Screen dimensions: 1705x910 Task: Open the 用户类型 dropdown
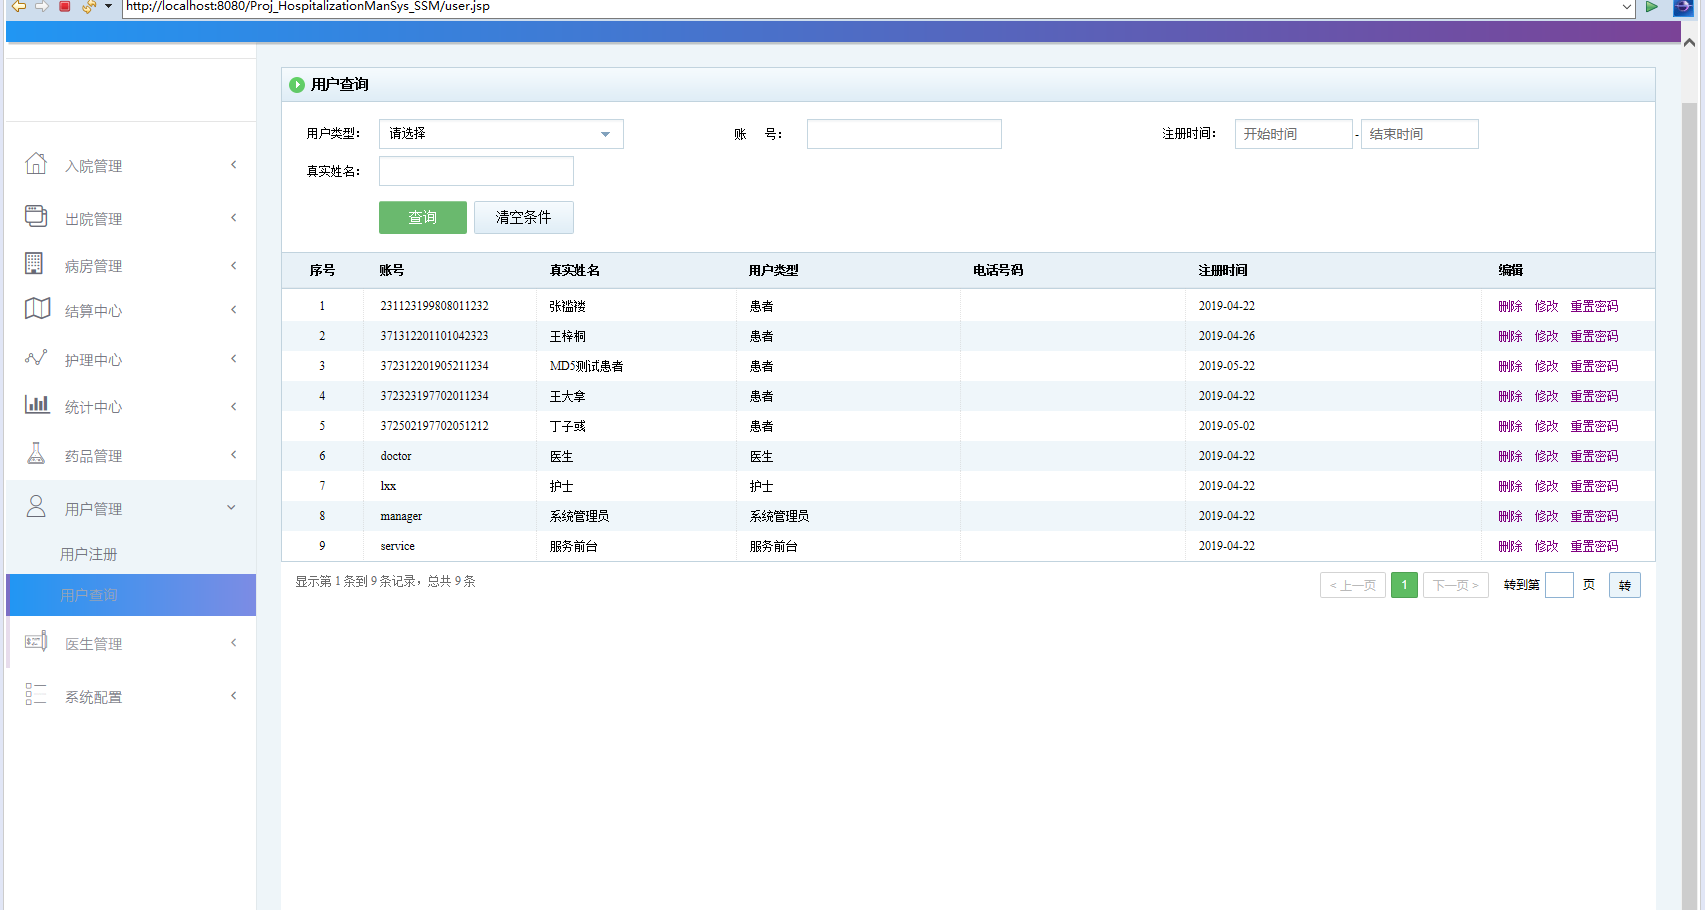tap(501, 134)
